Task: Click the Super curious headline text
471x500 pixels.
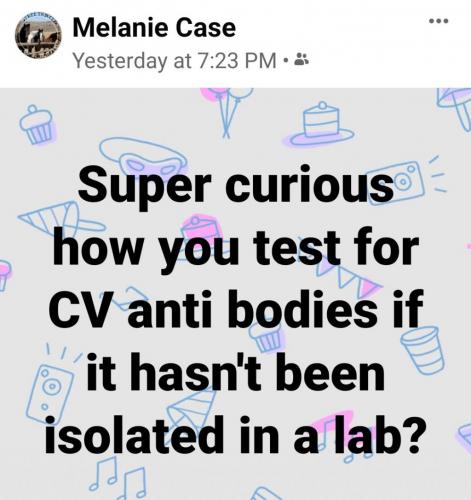Action: click(236, 186)
